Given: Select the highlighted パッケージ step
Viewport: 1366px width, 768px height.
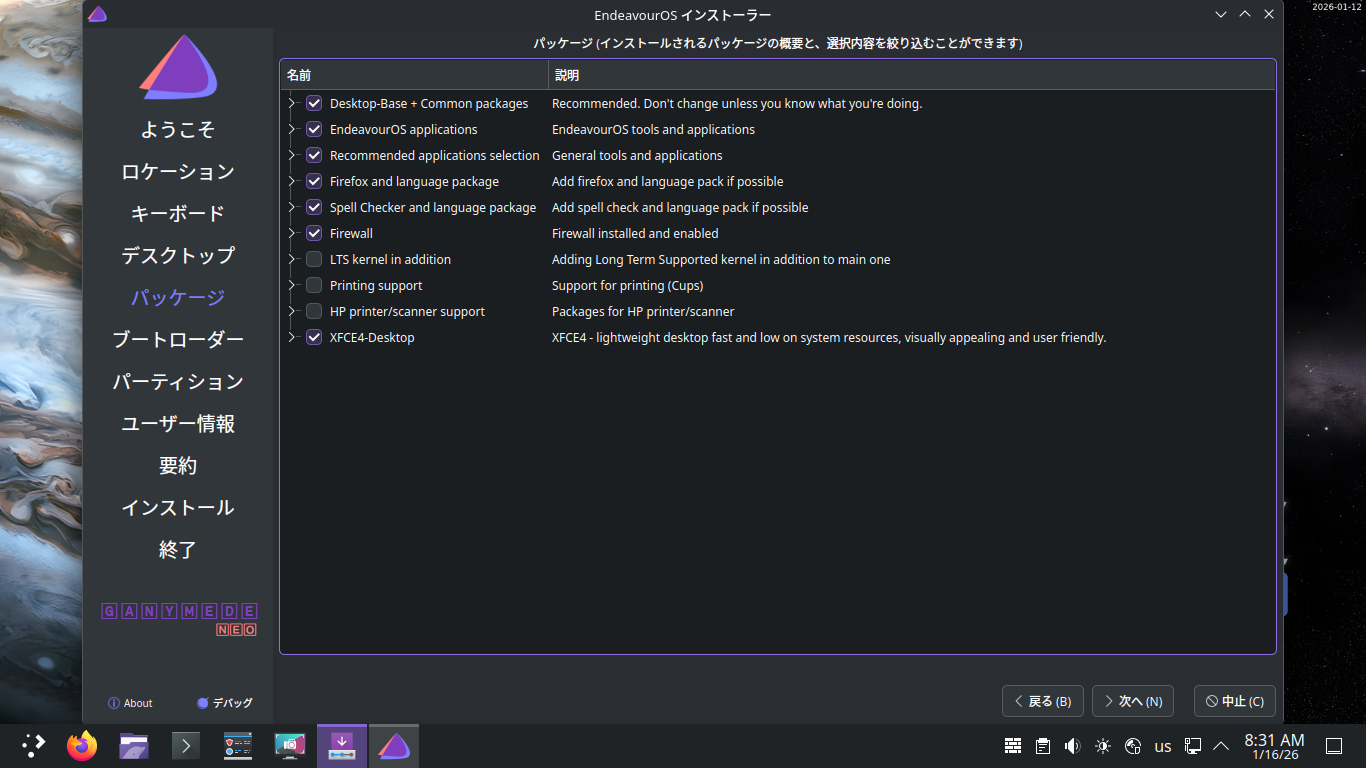Looking at the screenshot, I should (x=178, y=298).
